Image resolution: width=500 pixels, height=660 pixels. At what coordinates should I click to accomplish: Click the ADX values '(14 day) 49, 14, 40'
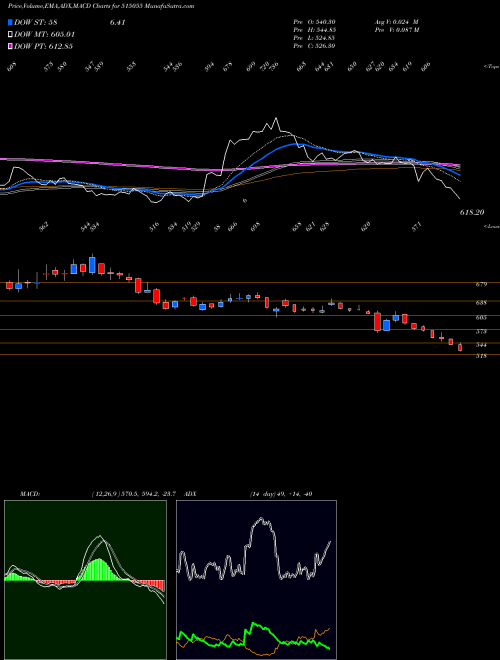281,494
